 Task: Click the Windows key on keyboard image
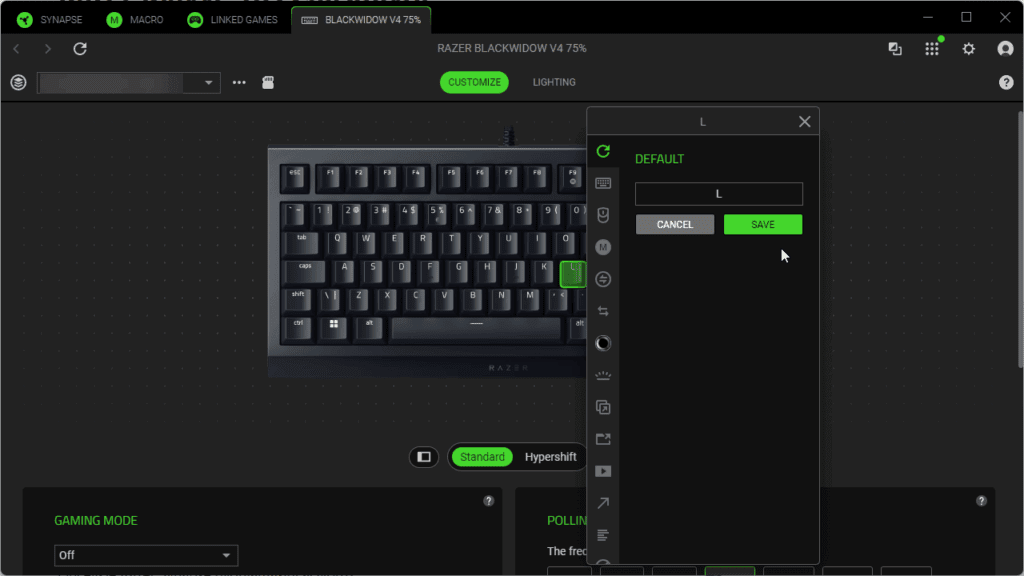click(333, 328)
